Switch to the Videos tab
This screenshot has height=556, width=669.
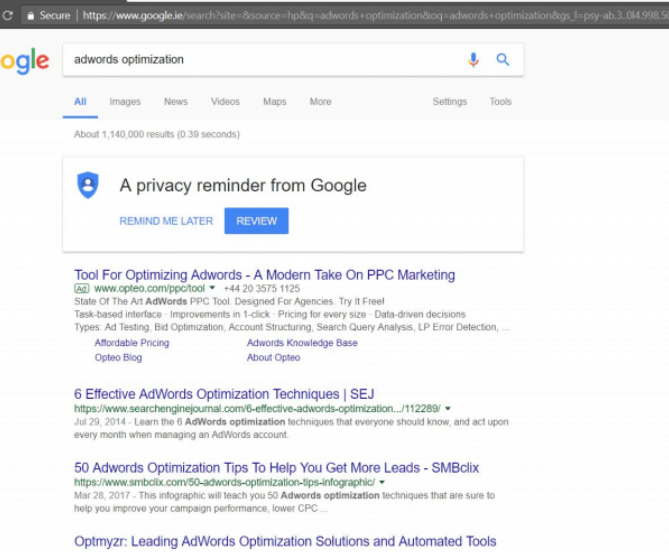tap(225, 102)
